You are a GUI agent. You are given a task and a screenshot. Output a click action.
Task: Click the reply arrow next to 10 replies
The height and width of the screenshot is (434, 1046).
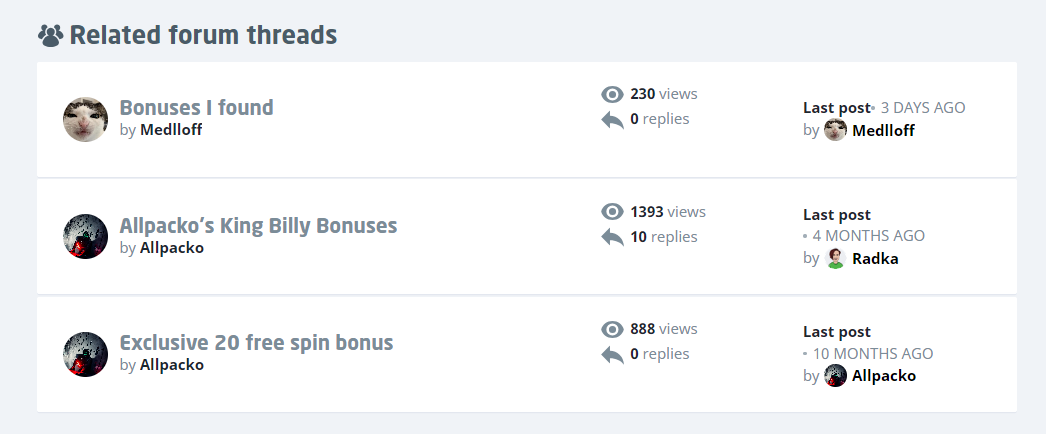(x=612, y=237)
